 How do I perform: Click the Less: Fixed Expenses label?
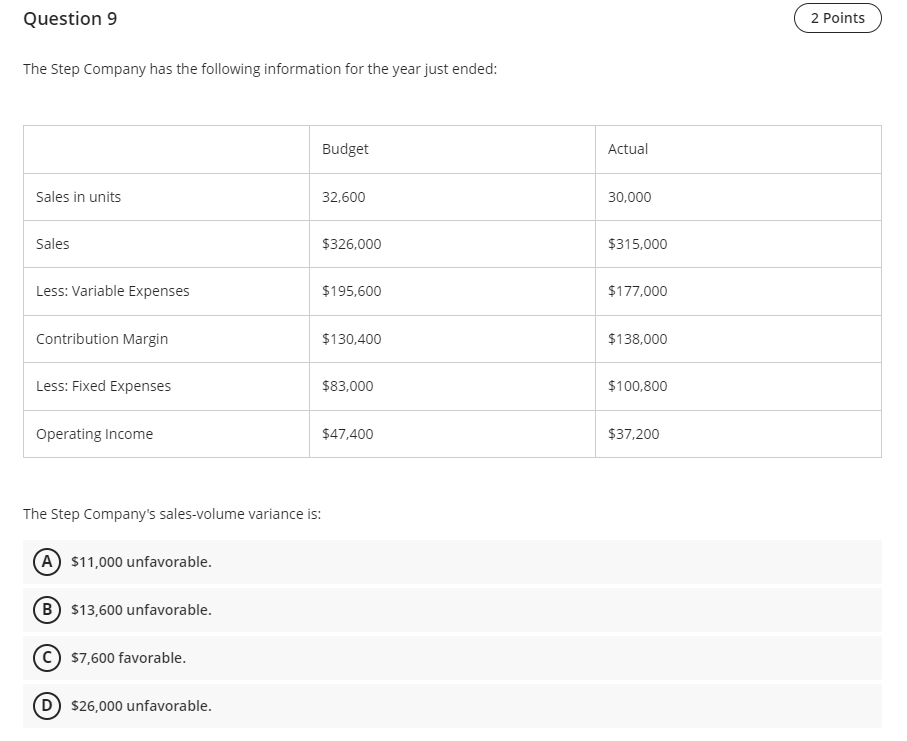point(104,386)
